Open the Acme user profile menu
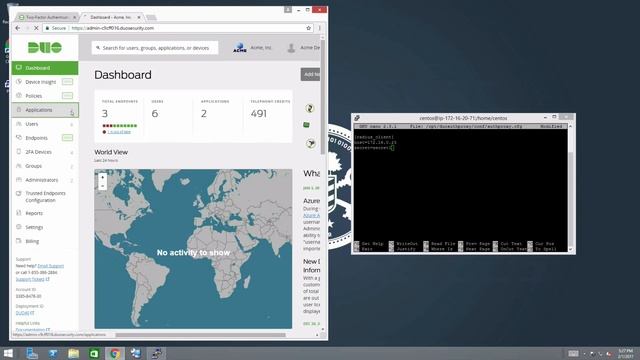This screenshot has height=360, width=640. pos(303,48)
